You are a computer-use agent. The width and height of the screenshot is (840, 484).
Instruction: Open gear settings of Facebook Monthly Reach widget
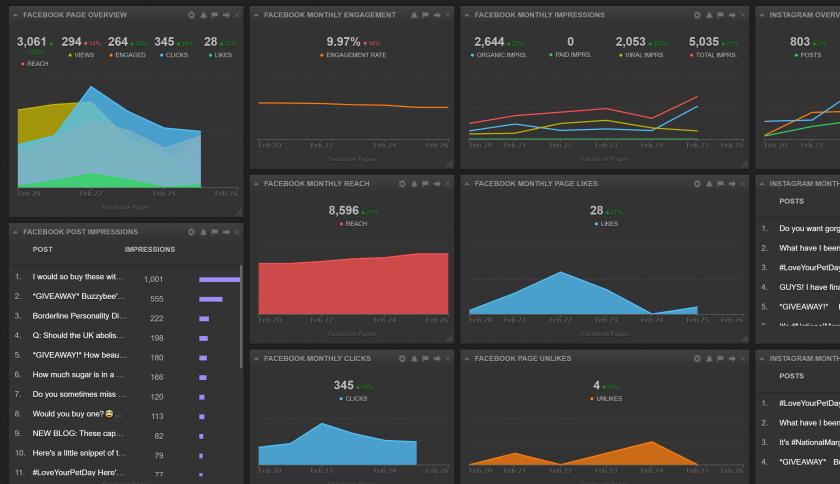[x=402, y=184]
